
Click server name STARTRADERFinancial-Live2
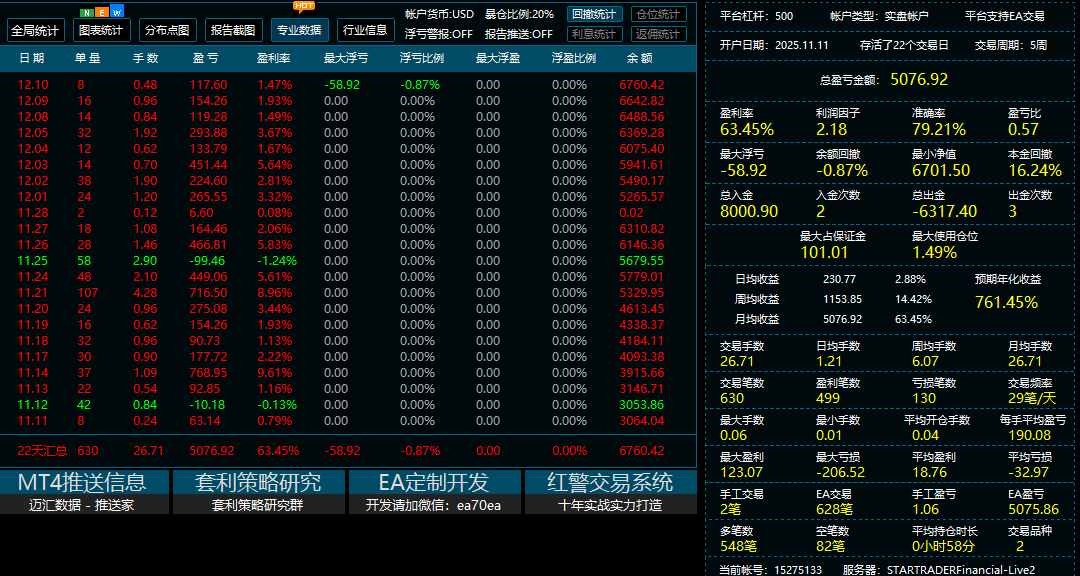coord(960,570)
